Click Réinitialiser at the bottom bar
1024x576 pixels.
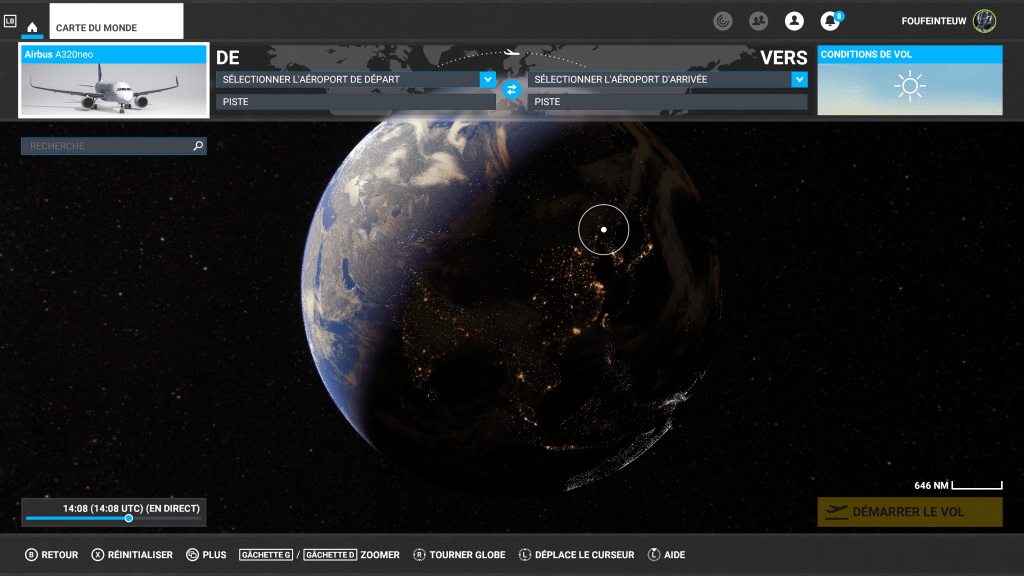[x=132, y=554]
